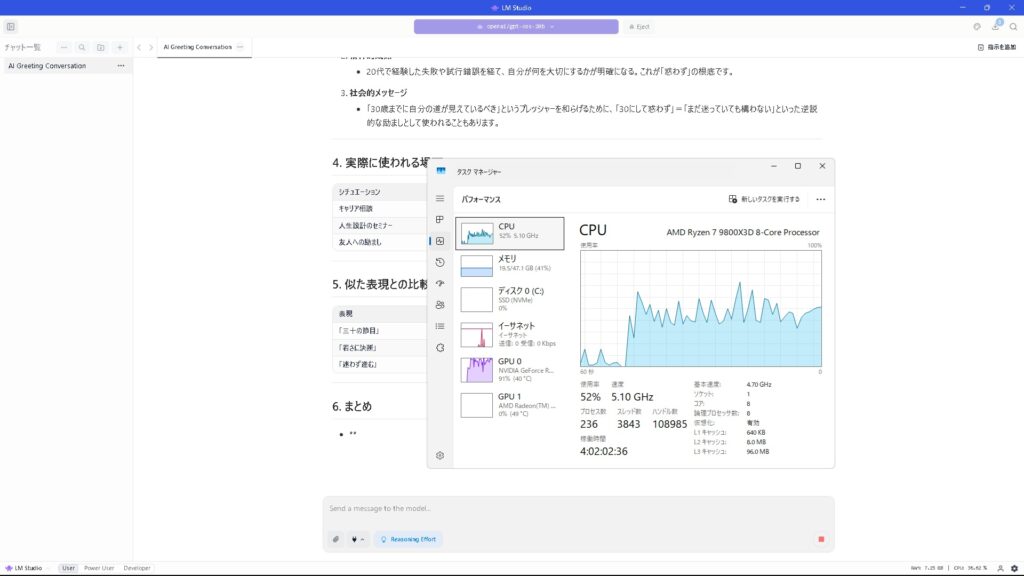Switch to Power User mode

pyautogui.click(x=99, y=568)
